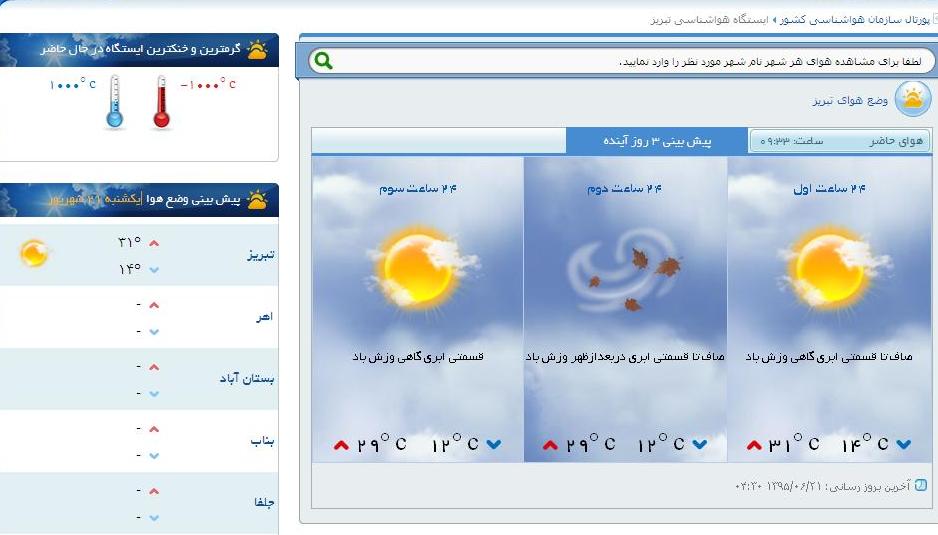Viewport: 938px width, 535px height.
Task: Click the red max arrow beside ۳۱°C
Action: pyautogui.click(x=754, y=445)
